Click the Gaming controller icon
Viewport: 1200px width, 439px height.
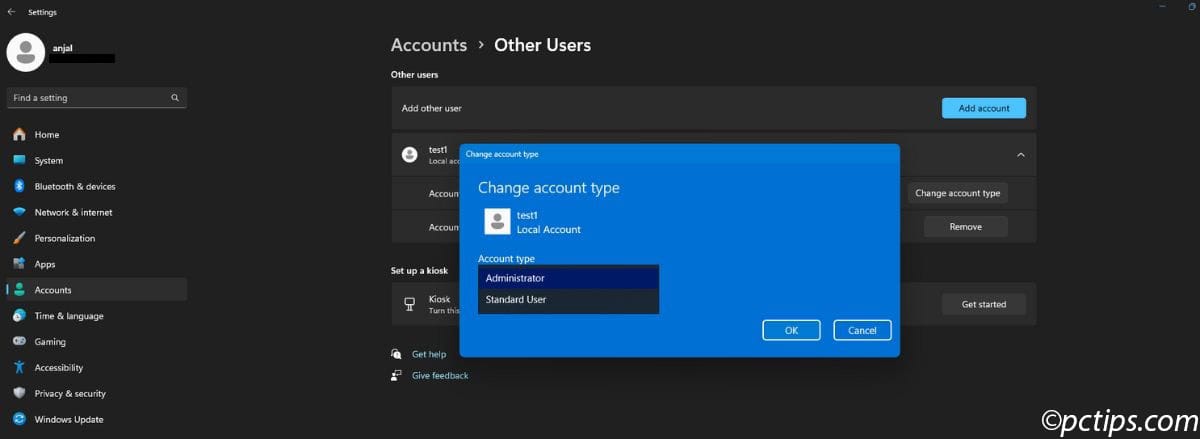[19, 342]
